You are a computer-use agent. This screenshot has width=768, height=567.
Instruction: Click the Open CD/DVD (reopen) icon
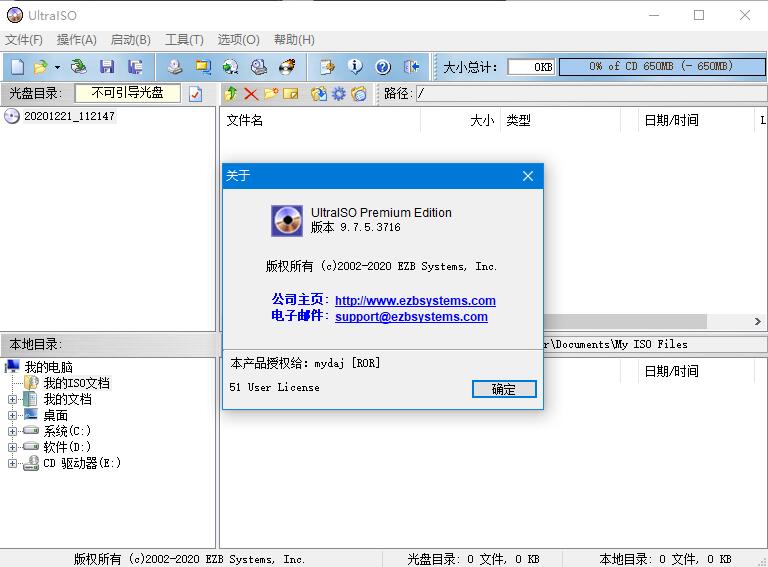(78, 67)
